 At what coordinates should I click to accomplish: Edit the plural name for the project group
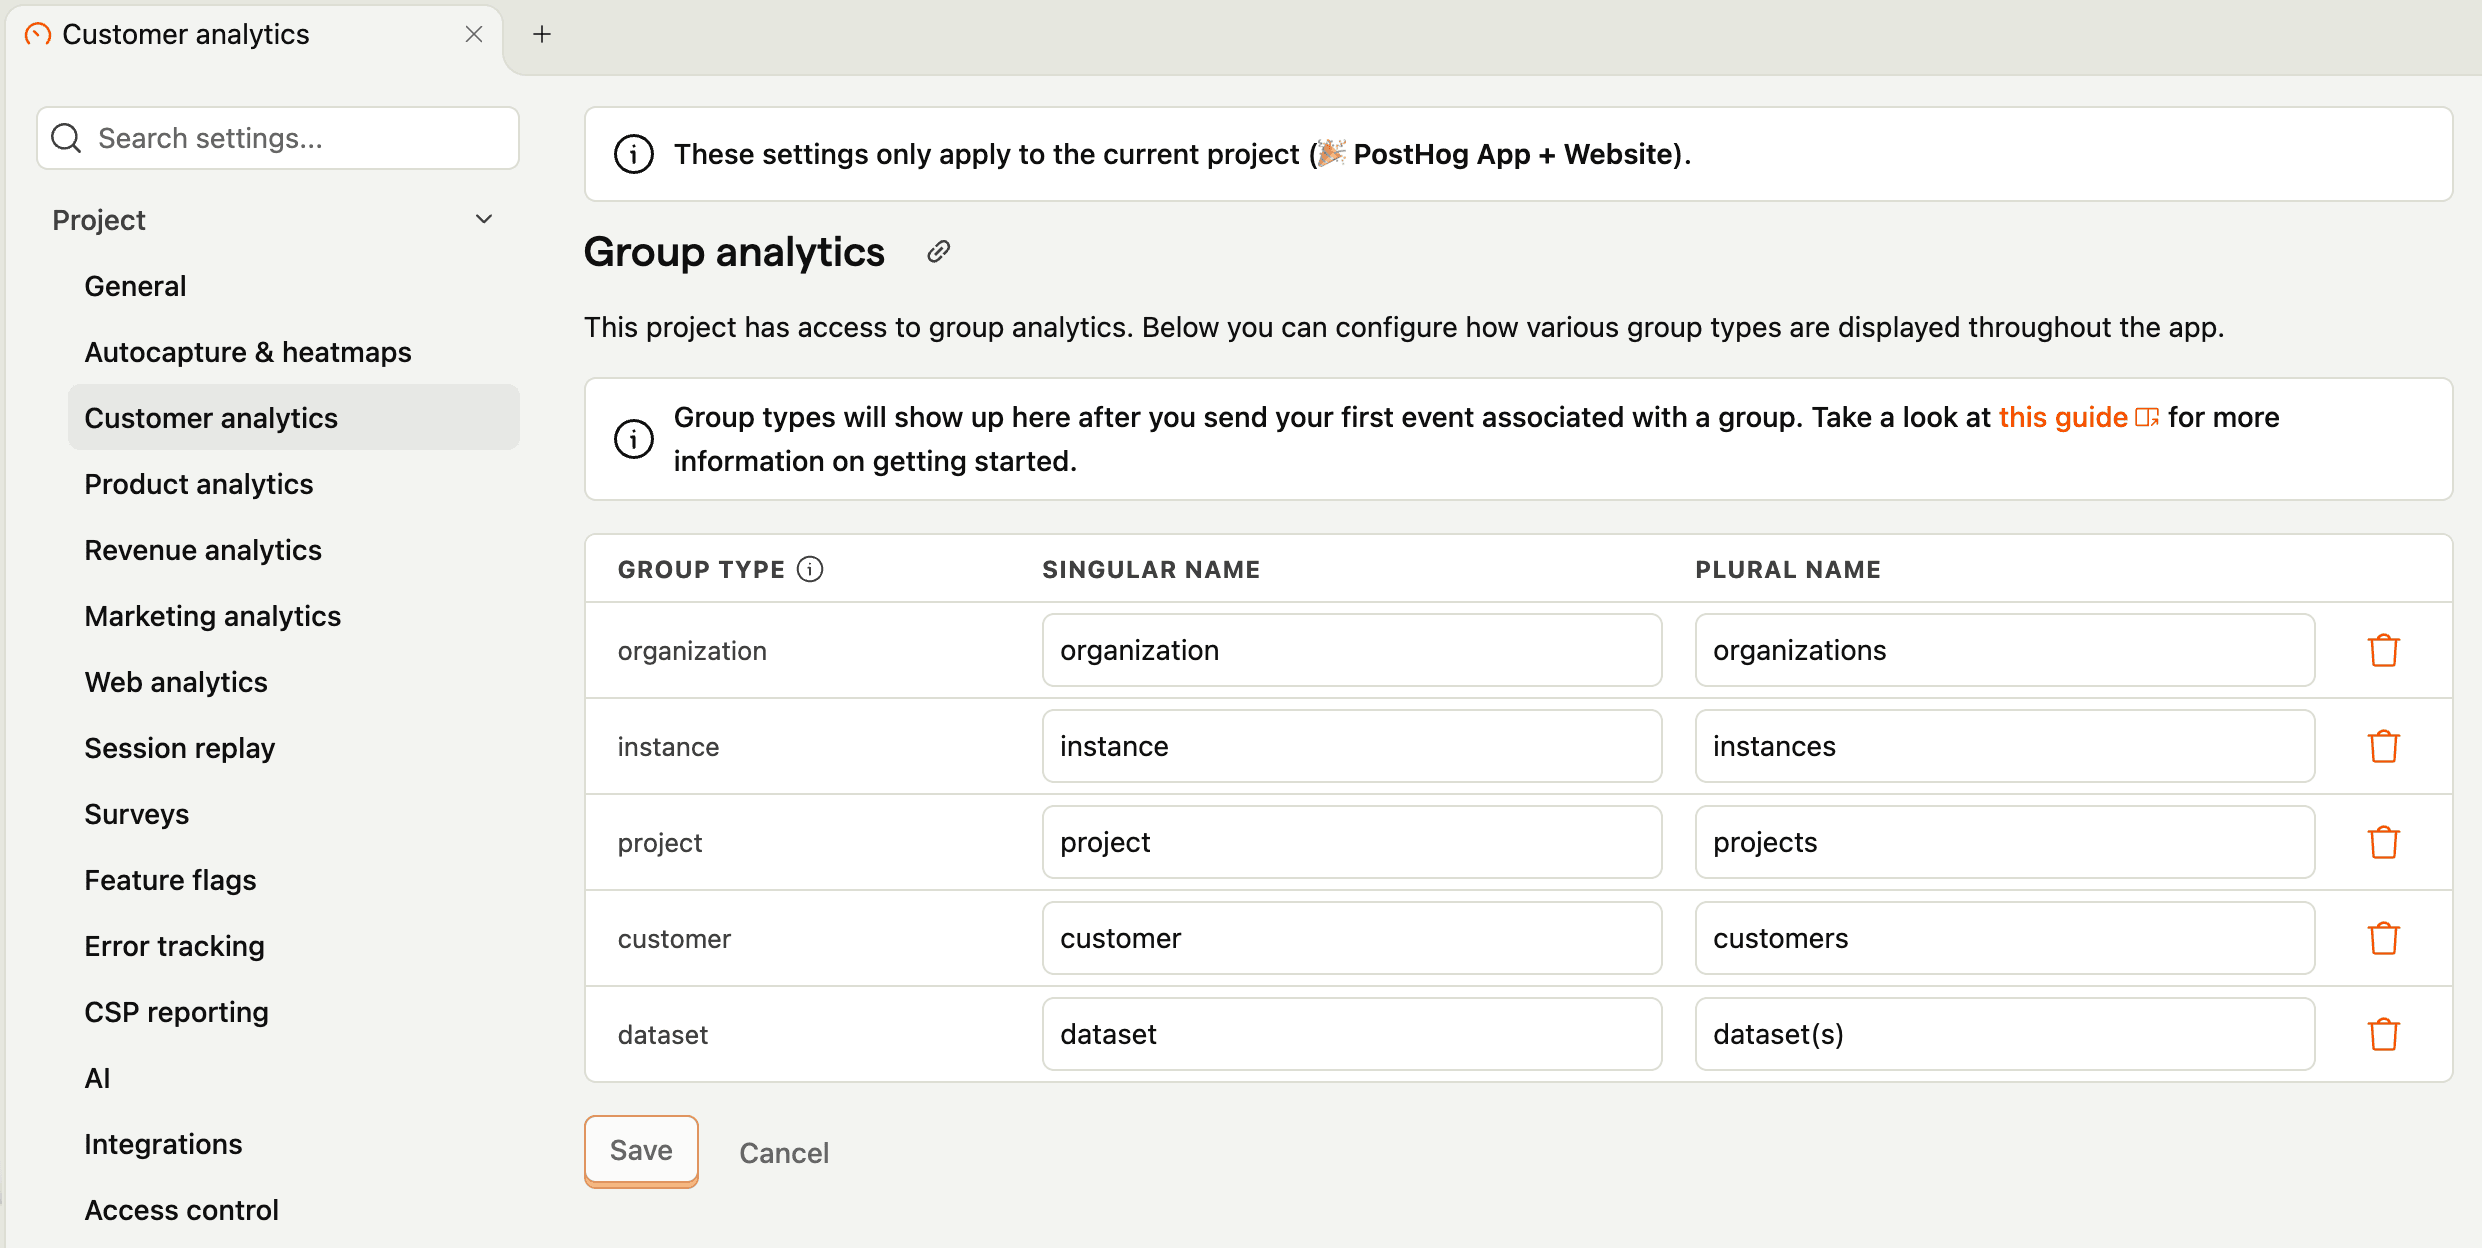click(2003, 841)
